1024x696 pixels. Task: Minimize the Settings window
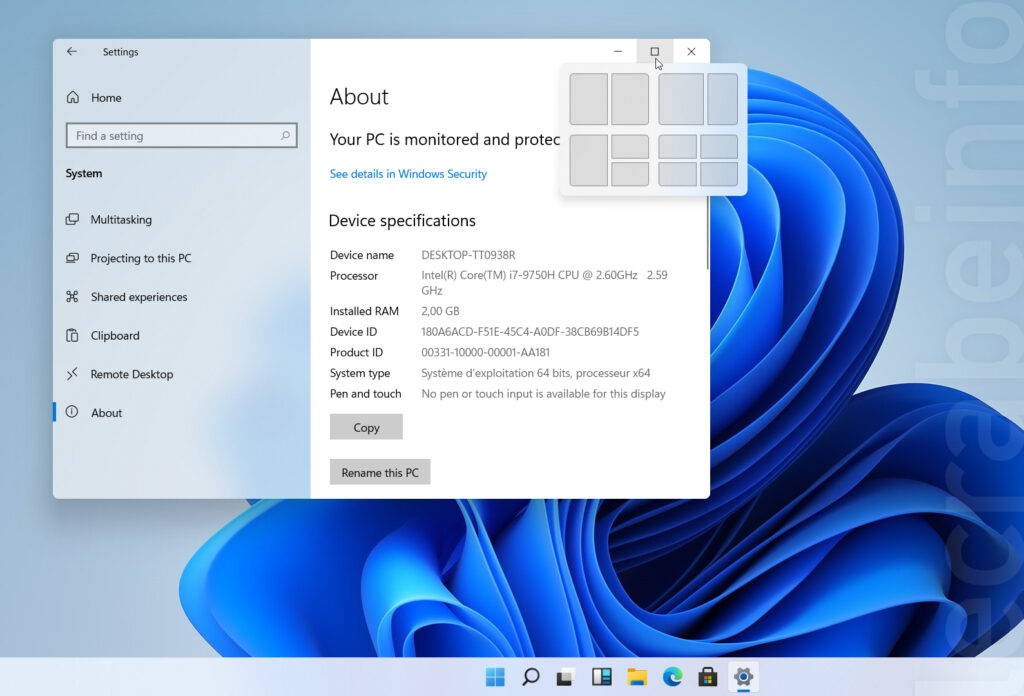pos(618,52)
